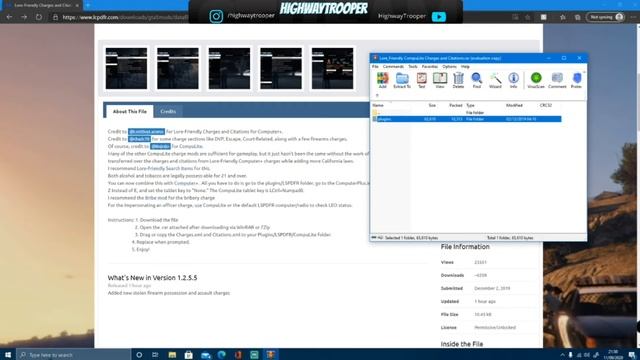The image size is (640, 360).
Task: Open the Windows Start menu
Action: pyautogui.click(x=8, y=355)
